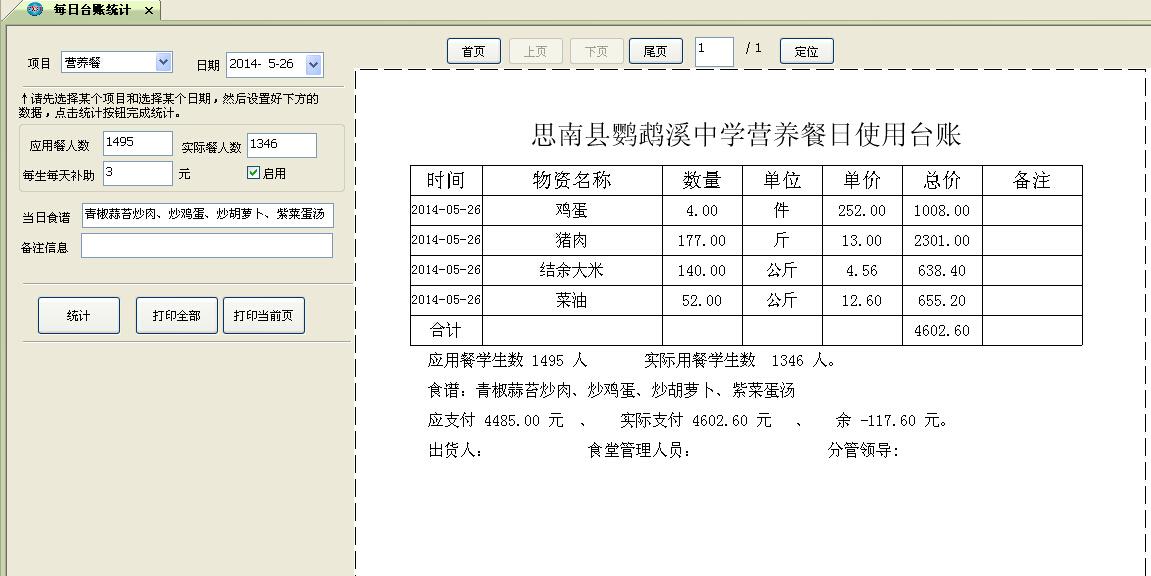
Task: Select the 菜油 cell
Action: (x=572, y=301)
